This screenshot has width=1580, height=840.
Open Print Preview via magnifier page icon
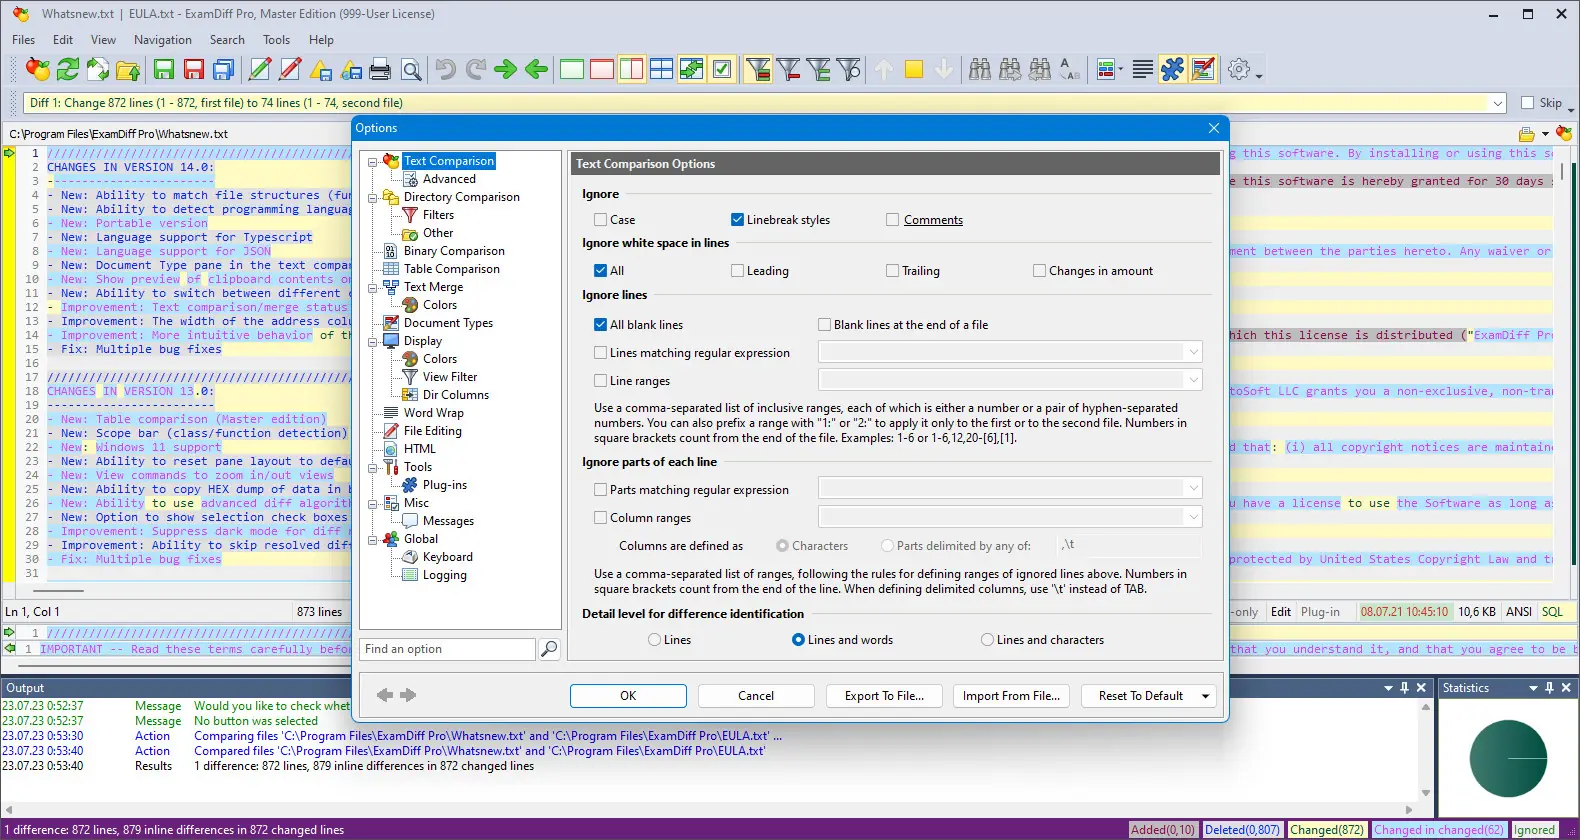point(411,69)
